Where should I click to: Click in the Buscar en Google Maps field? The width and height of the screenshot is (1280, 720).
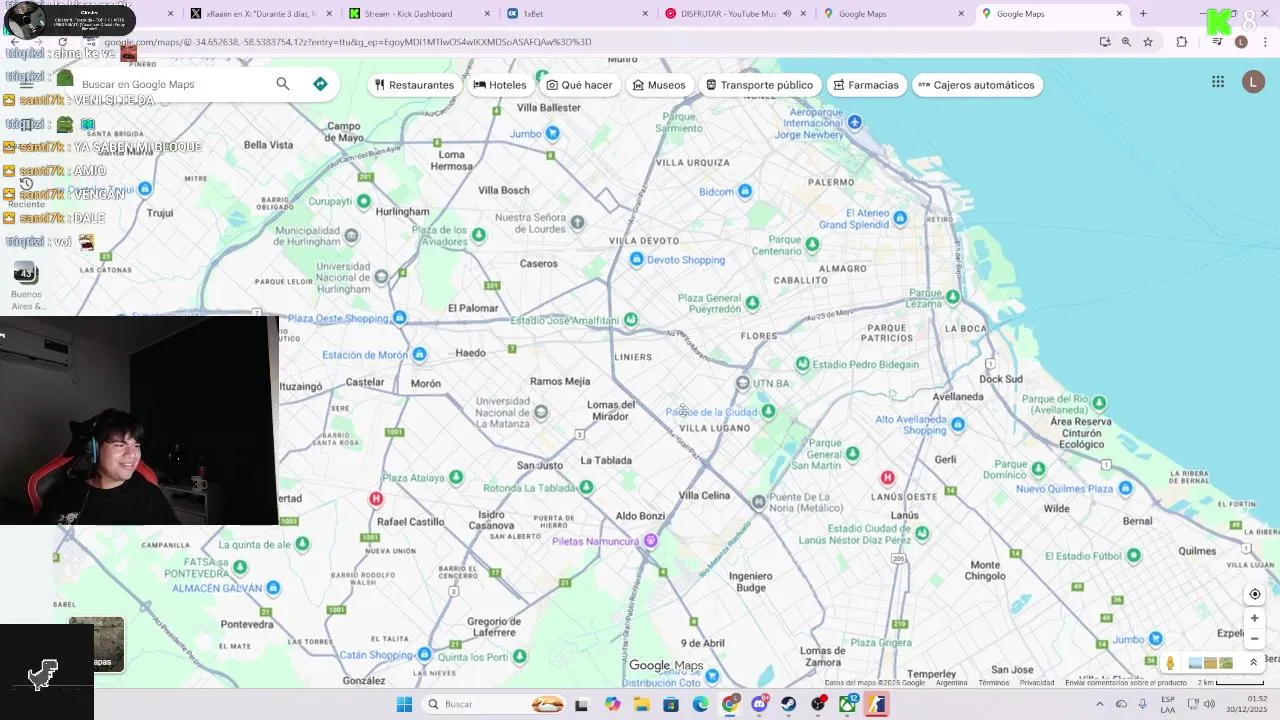(x=175, y=85)
